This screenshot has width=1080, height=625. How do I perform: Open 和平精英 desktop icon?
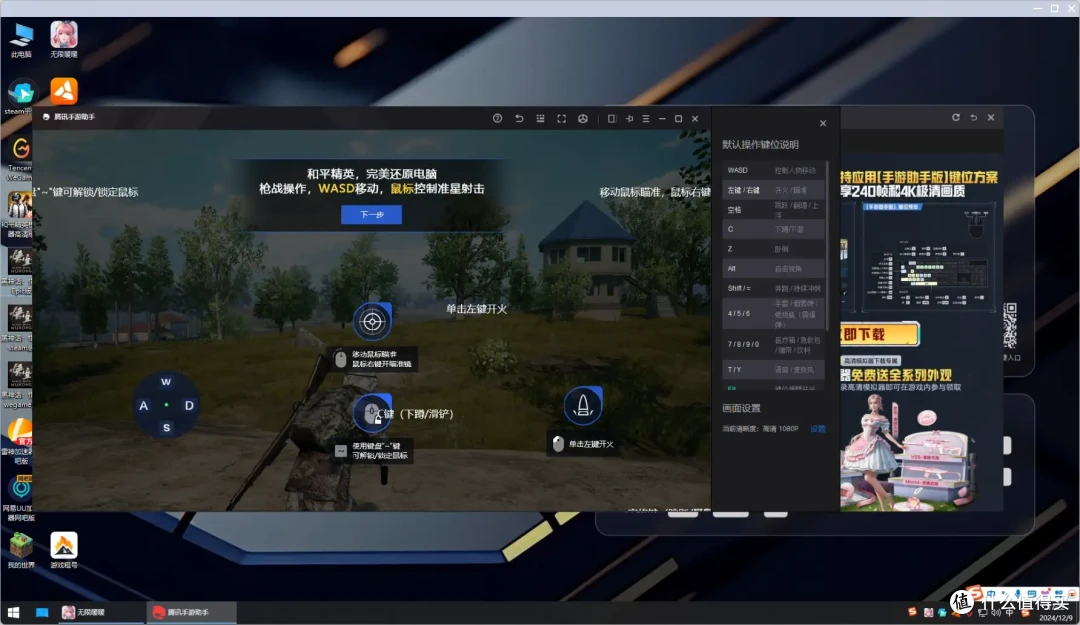[x=19, y=214]
